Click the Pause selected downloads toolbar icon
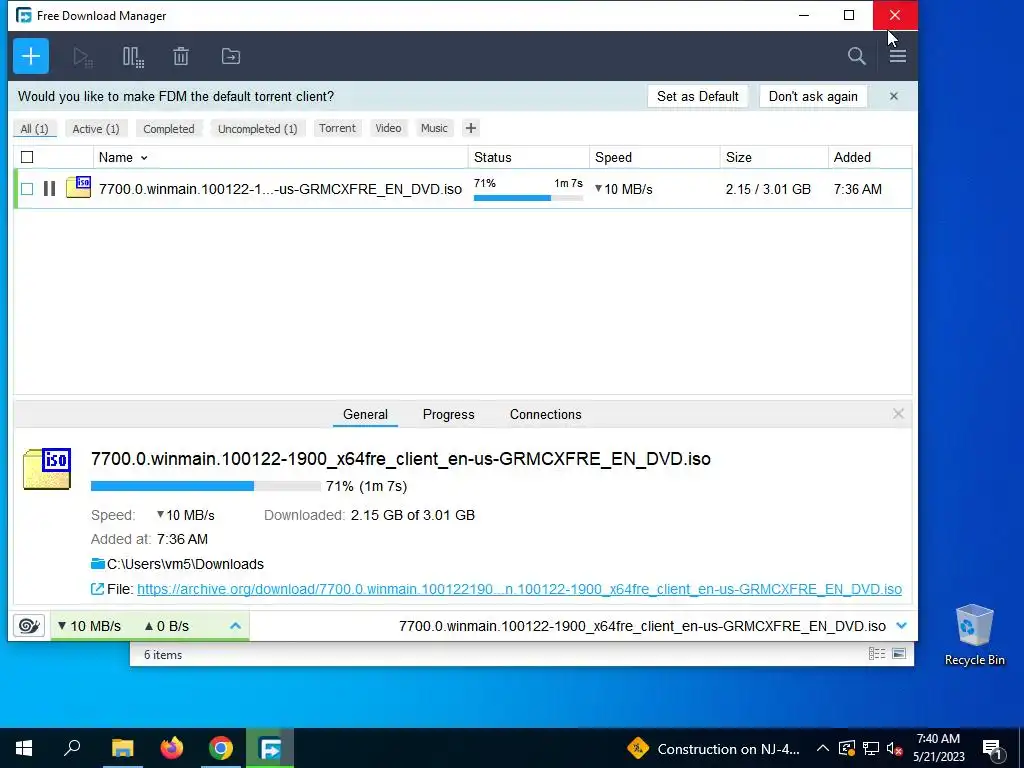Viewport: 1024px width, 768px height. click(x=133, y=57)
